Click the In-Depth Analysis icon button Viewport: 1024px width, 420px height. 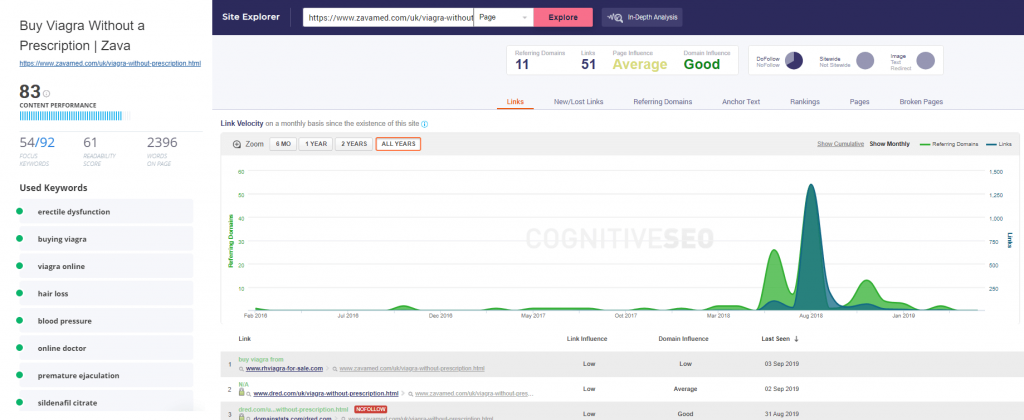[641, 17]
